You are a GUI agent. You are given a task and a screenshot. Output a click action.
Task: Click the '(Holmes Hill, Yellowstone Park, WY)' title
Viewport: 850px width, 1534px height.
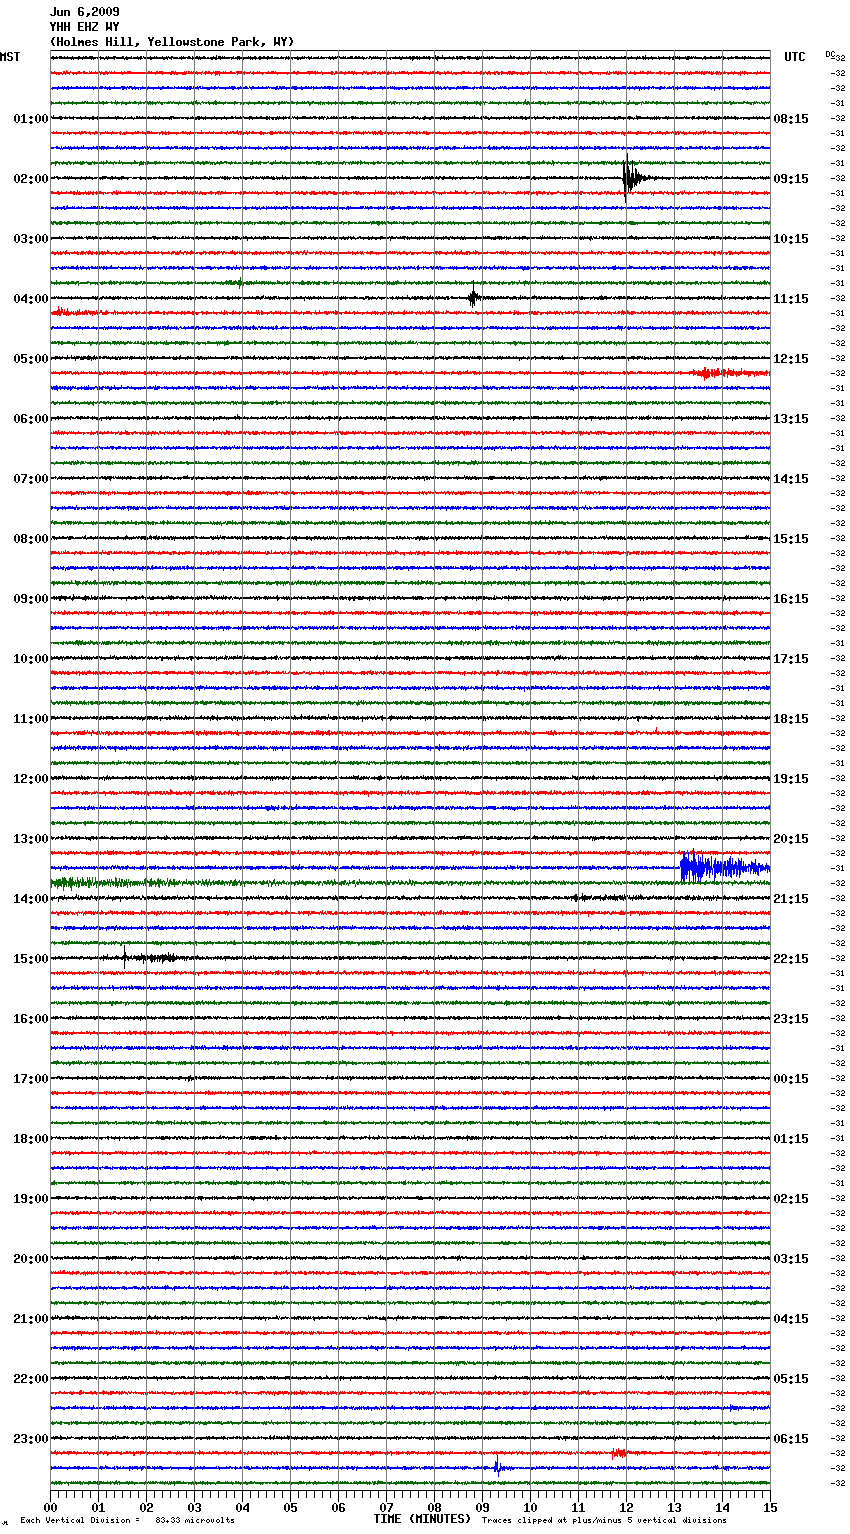[x=172, y=42]
